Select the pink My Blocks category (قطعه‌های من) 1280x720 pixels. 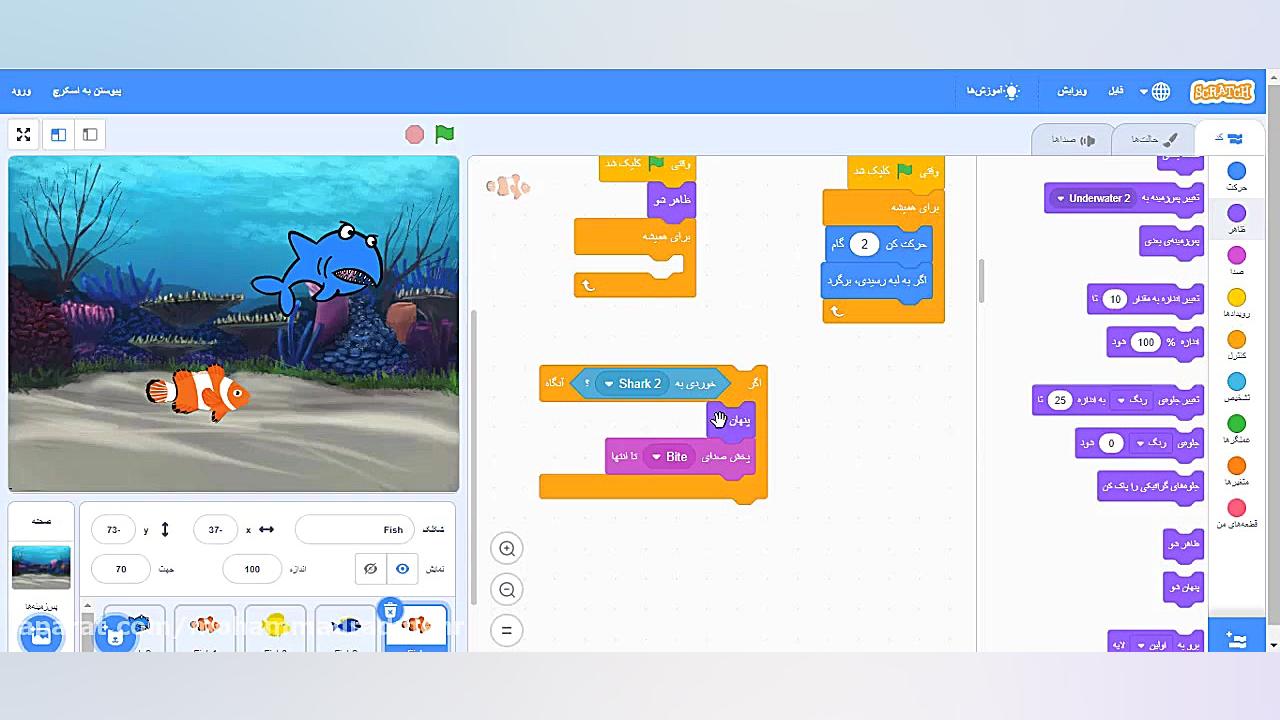point(1237,513)
